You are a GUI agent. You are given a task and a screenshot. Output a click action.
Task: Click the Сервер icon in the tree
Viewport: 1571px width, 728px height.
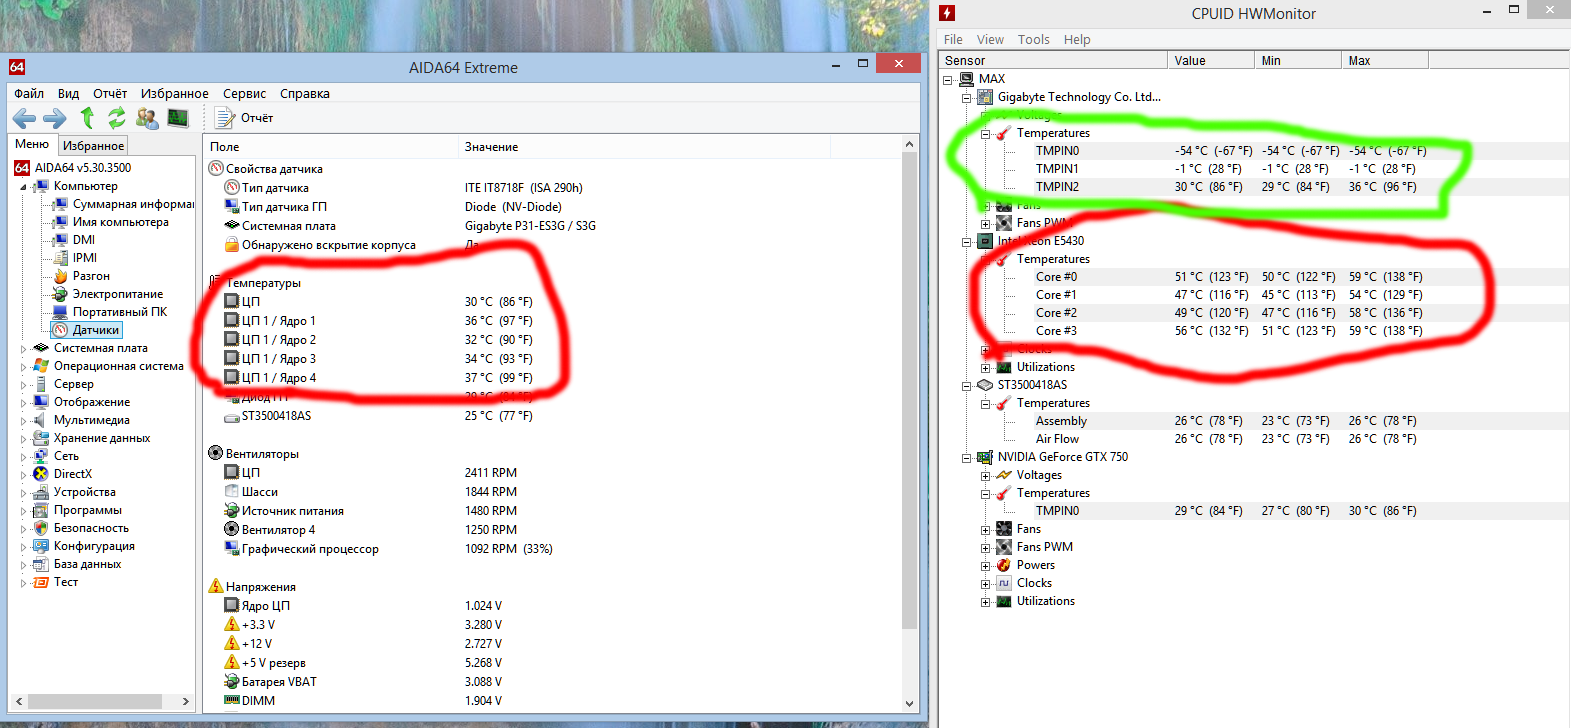point(41,384)
